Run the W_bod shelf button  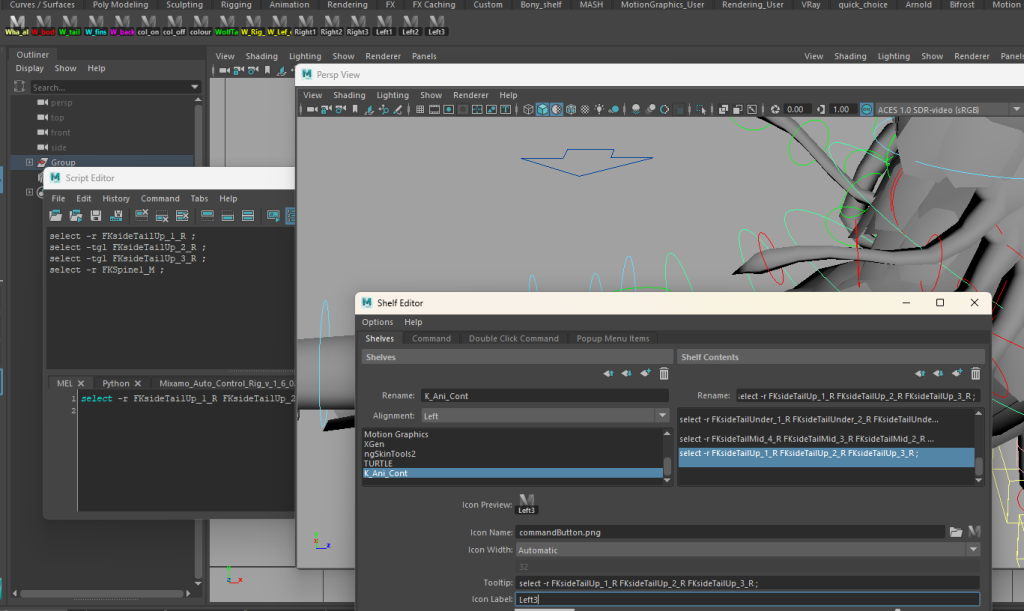(43, 25)
